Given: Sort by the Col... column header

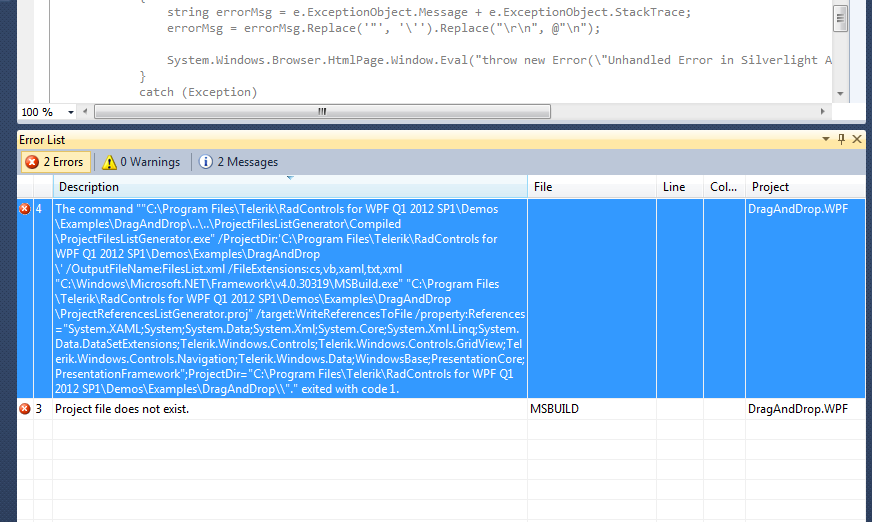Looking at the screenshot, I should pyautogui.click(x=724, y=187).
